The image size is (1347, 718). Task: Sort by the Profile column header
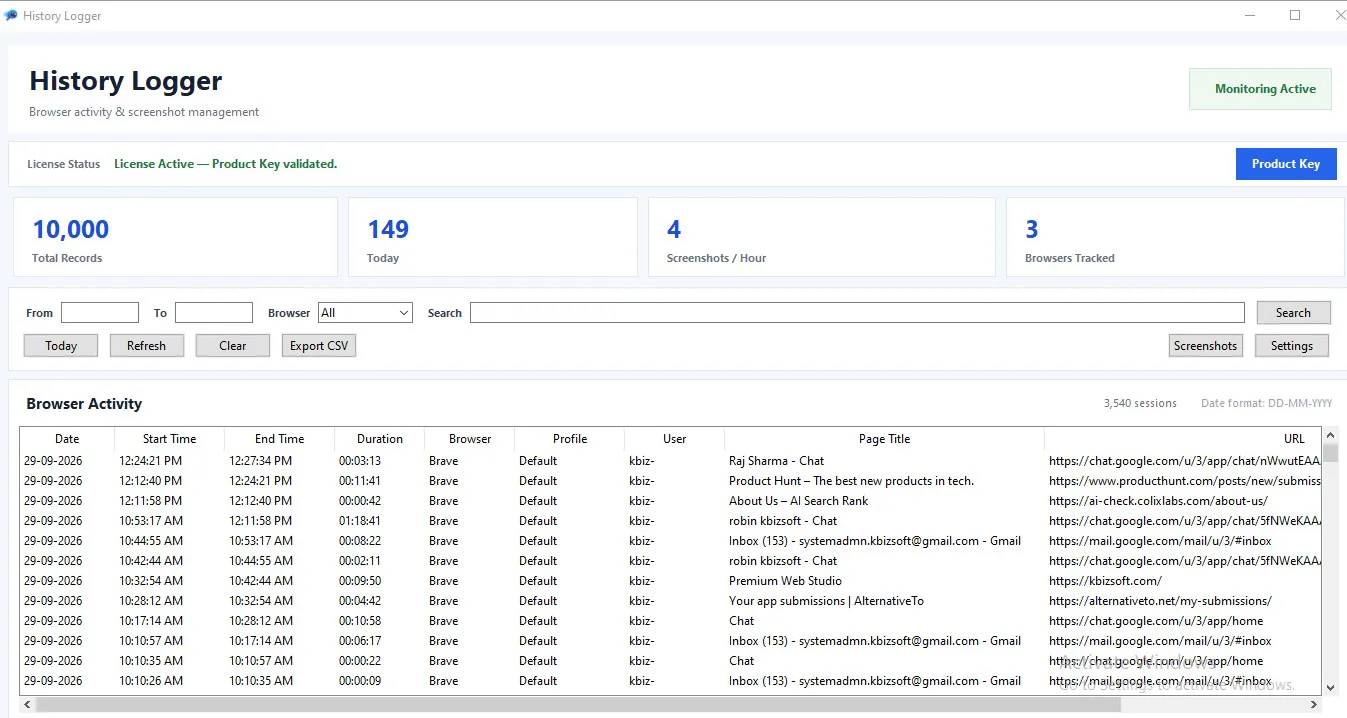click(570, 439)
